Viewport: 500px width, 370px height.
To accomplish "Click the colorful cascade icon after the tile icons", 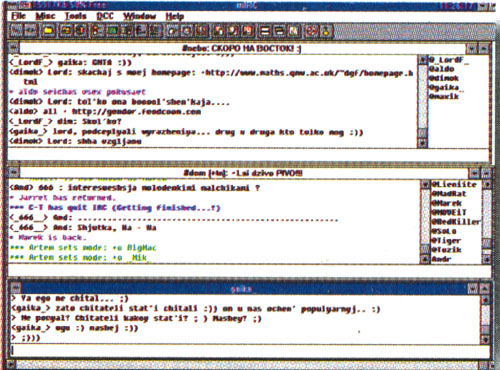I will [293, 31].
